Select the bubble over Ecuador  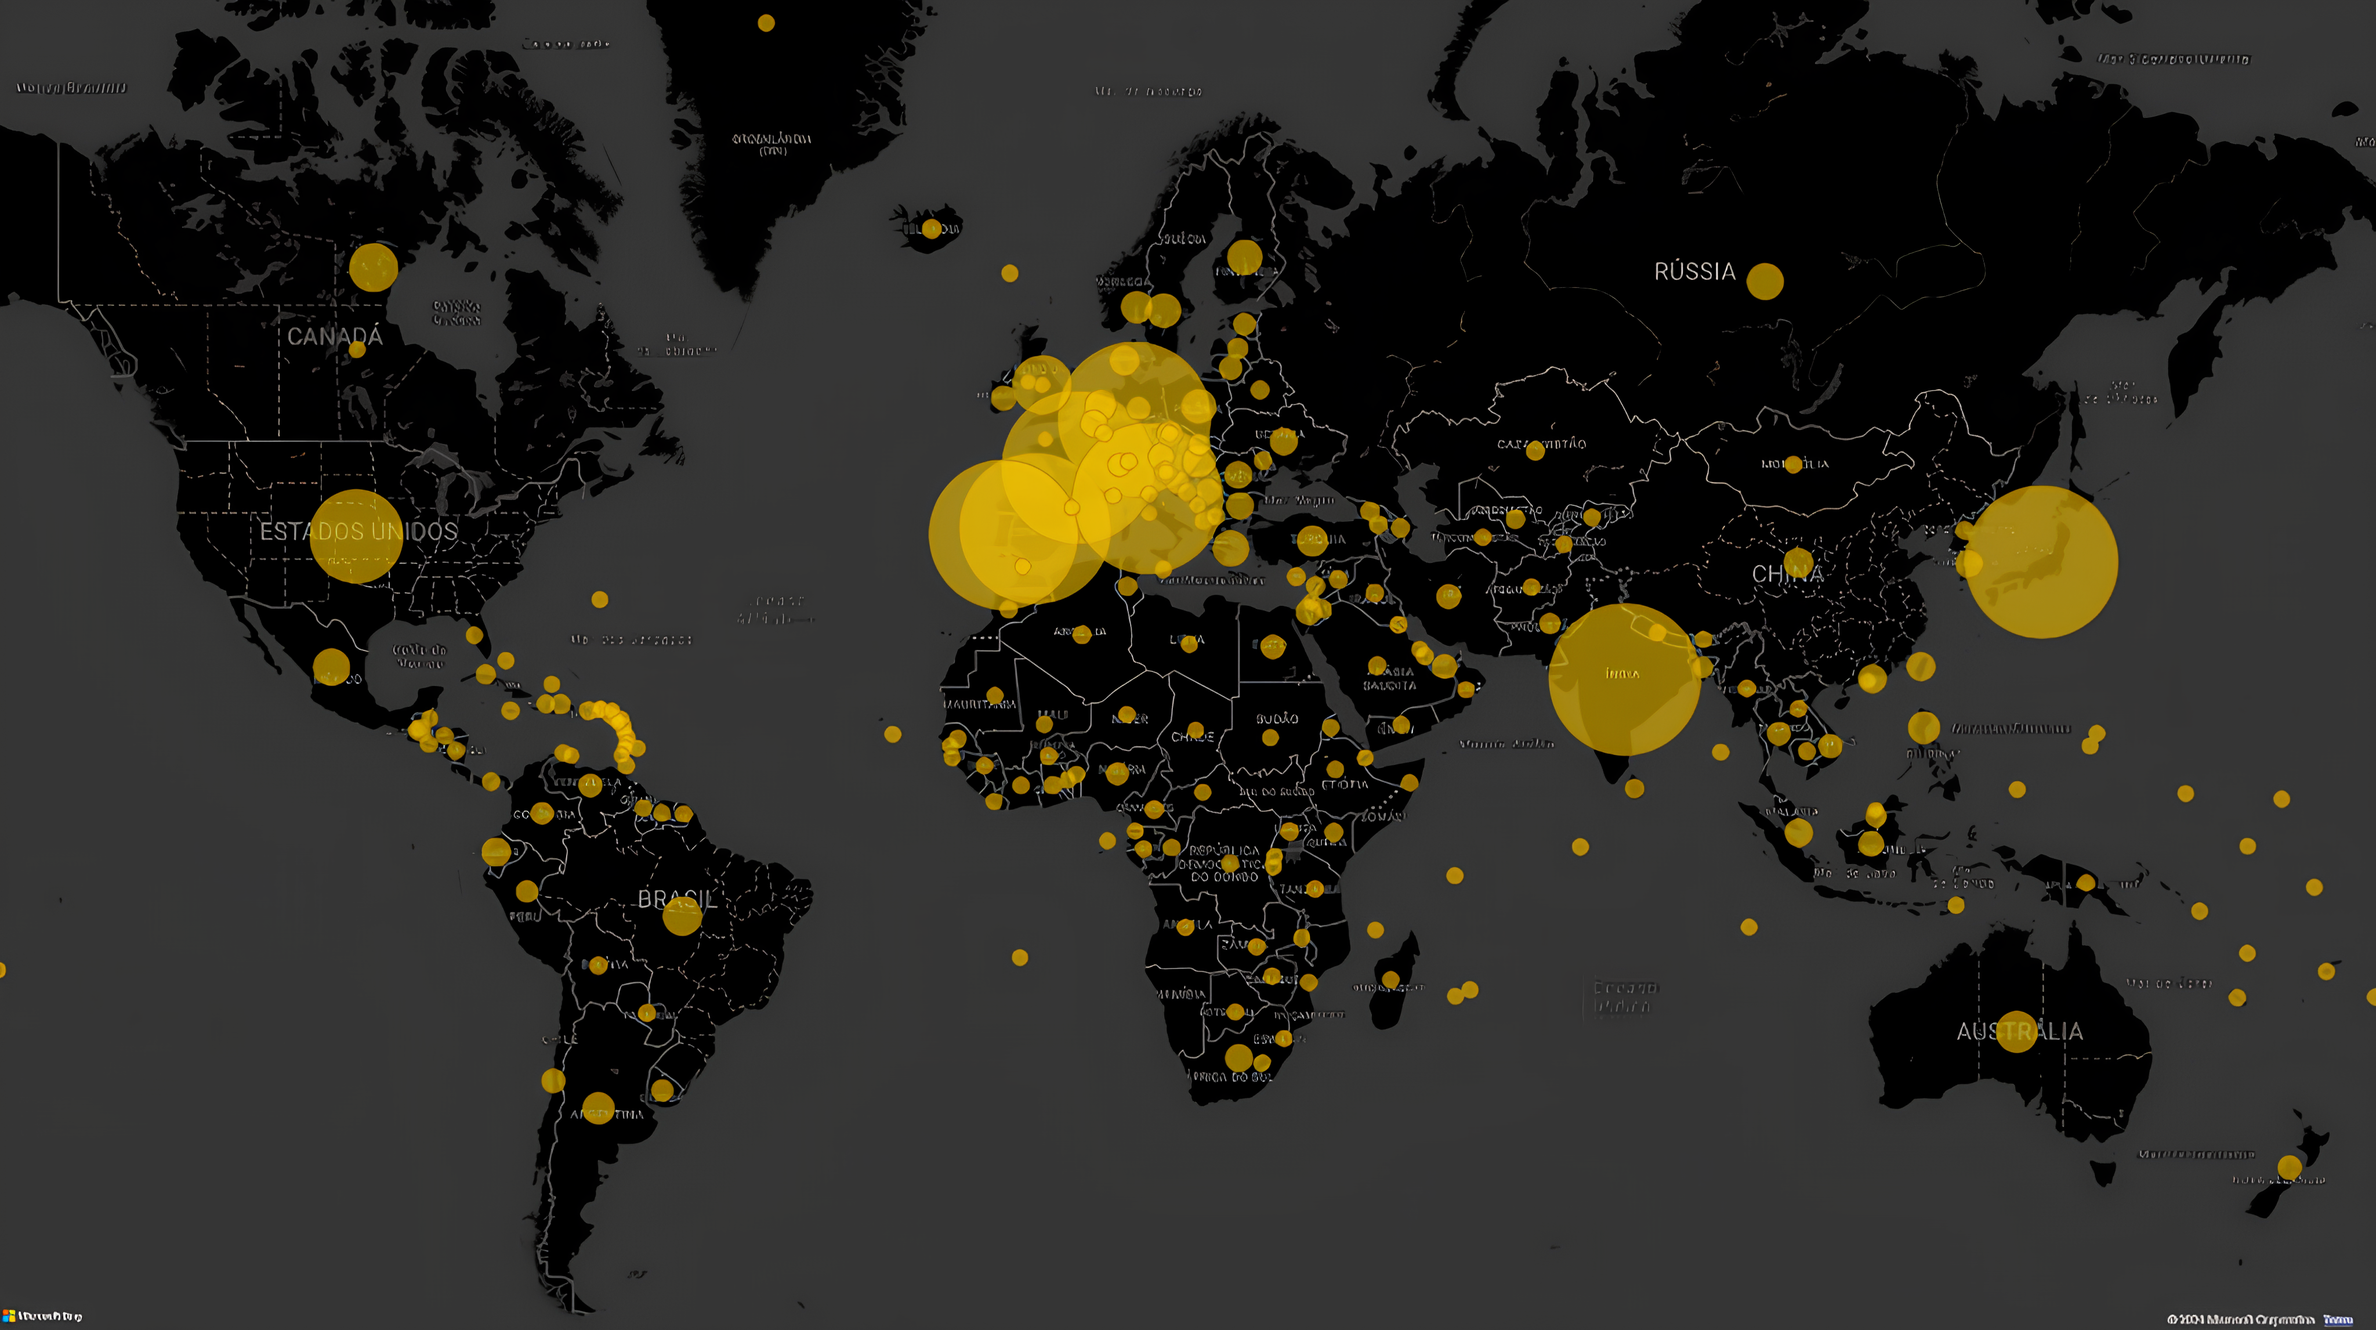coord(496,852)
